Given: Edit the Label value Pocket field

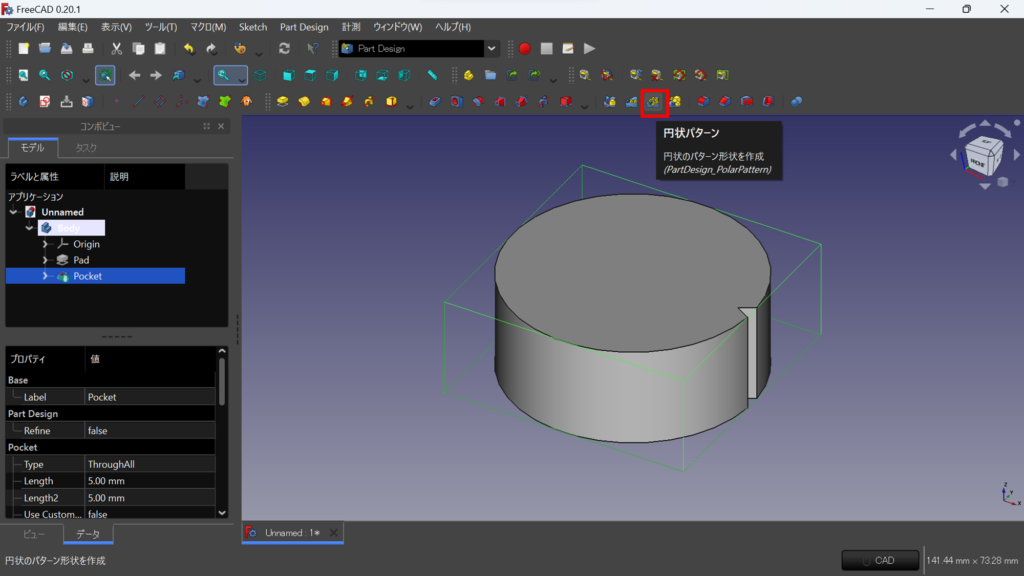Looking at the screenshot, I should (x=150, y=397).
